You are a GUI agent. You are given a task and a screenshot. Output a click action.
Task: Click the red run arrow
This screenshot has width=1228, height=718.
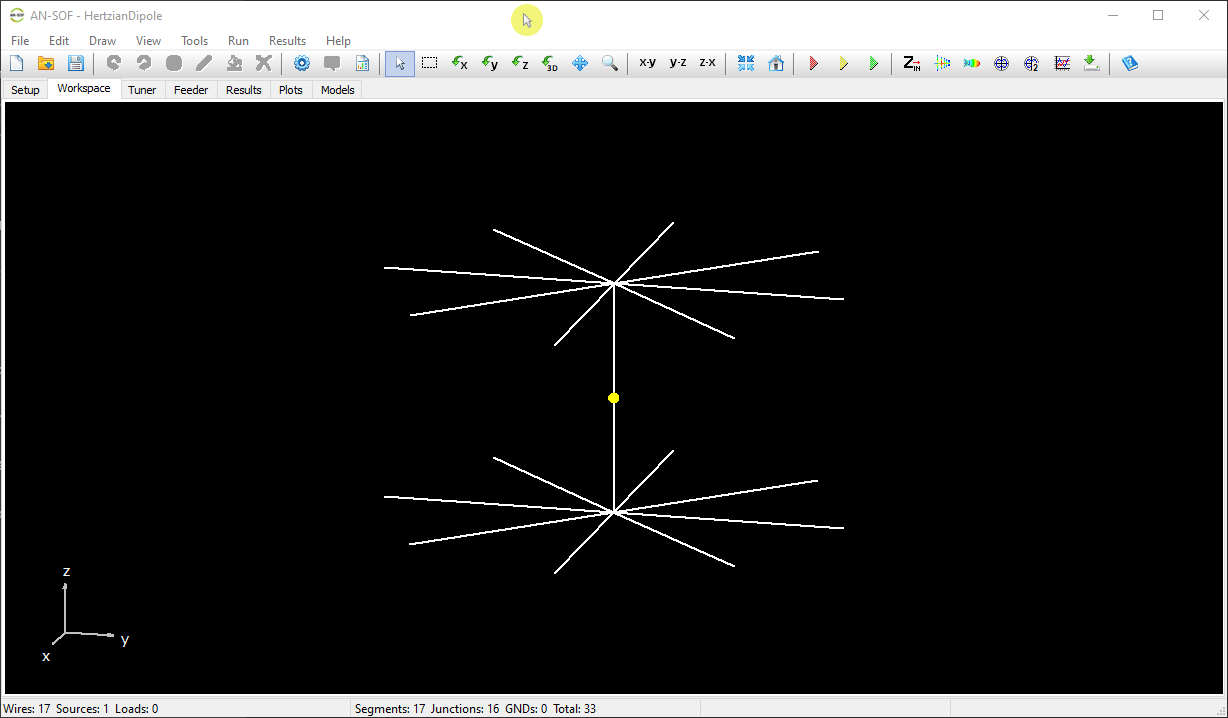[x=813, y=63]
